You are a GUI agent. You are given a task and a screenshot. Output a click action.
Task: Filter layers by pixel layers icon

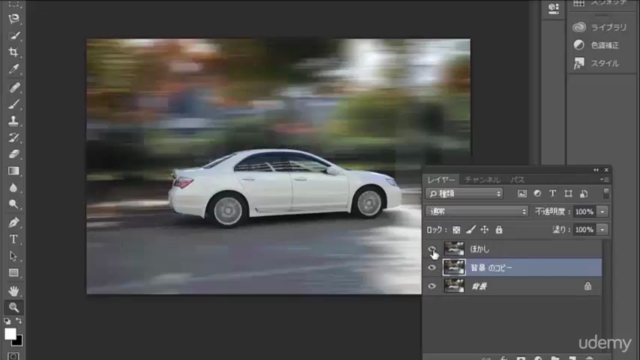pos(522,194)
